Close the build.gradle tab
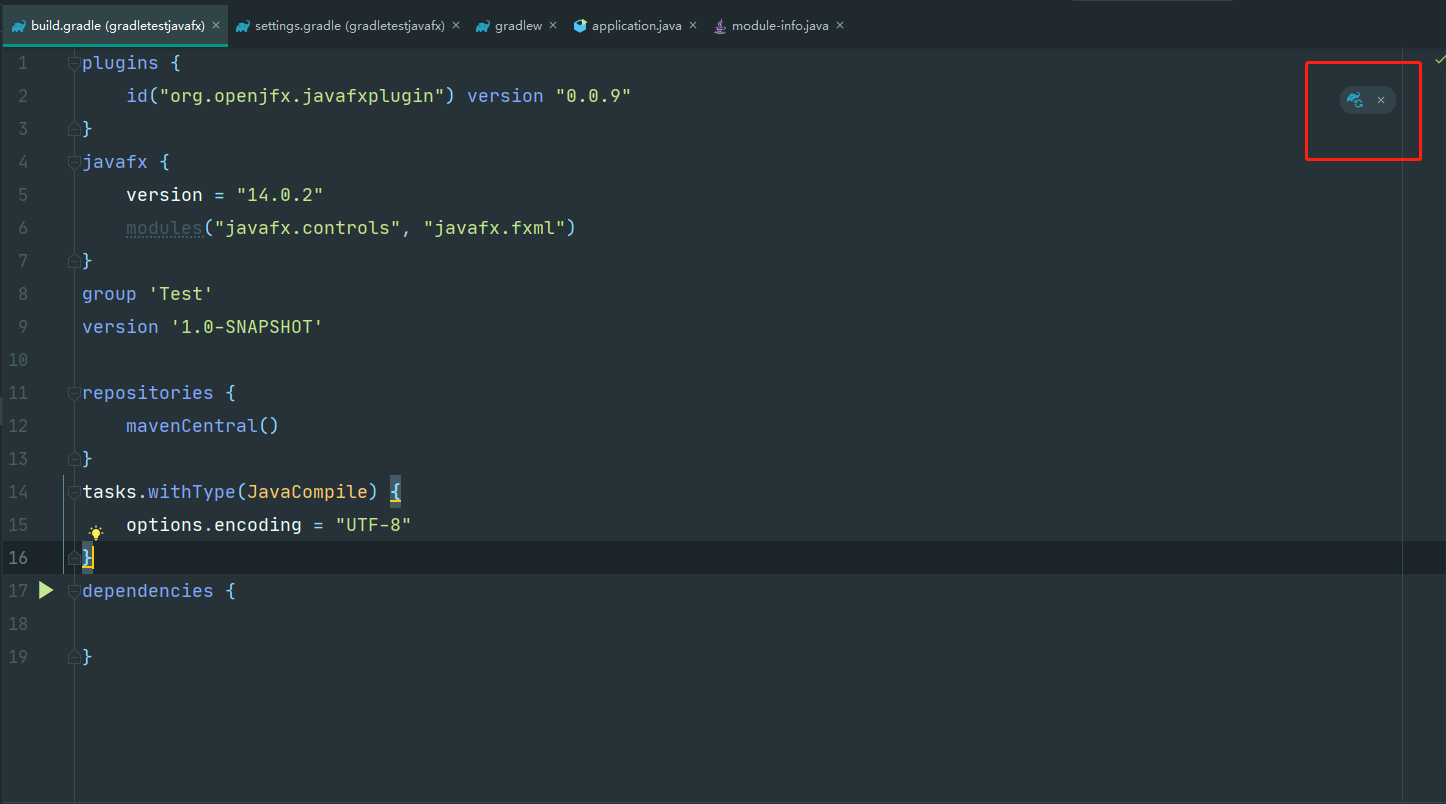Image resolution: width=1446 pixels, height=804 pixels. tap(216, 26)
